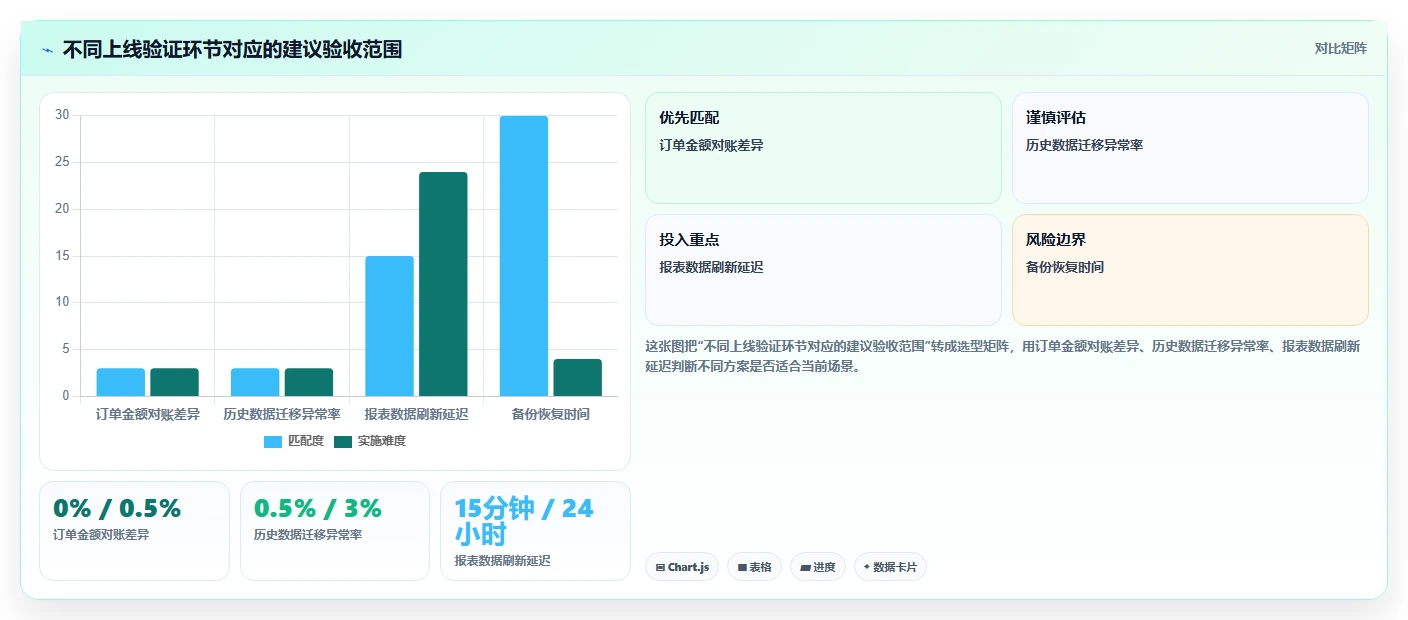
Task: Click the dark green bar for 订单金额对账差异
Action: pyautogui.click(x=175, y=382)
